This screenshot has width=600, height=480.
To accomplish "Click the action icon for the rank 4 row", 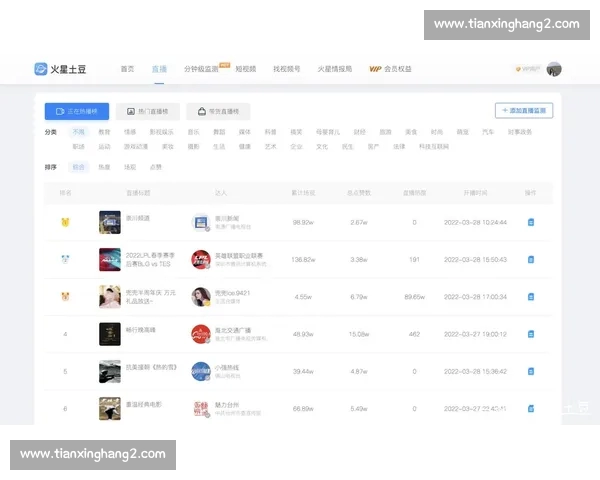I will point(531,334).
